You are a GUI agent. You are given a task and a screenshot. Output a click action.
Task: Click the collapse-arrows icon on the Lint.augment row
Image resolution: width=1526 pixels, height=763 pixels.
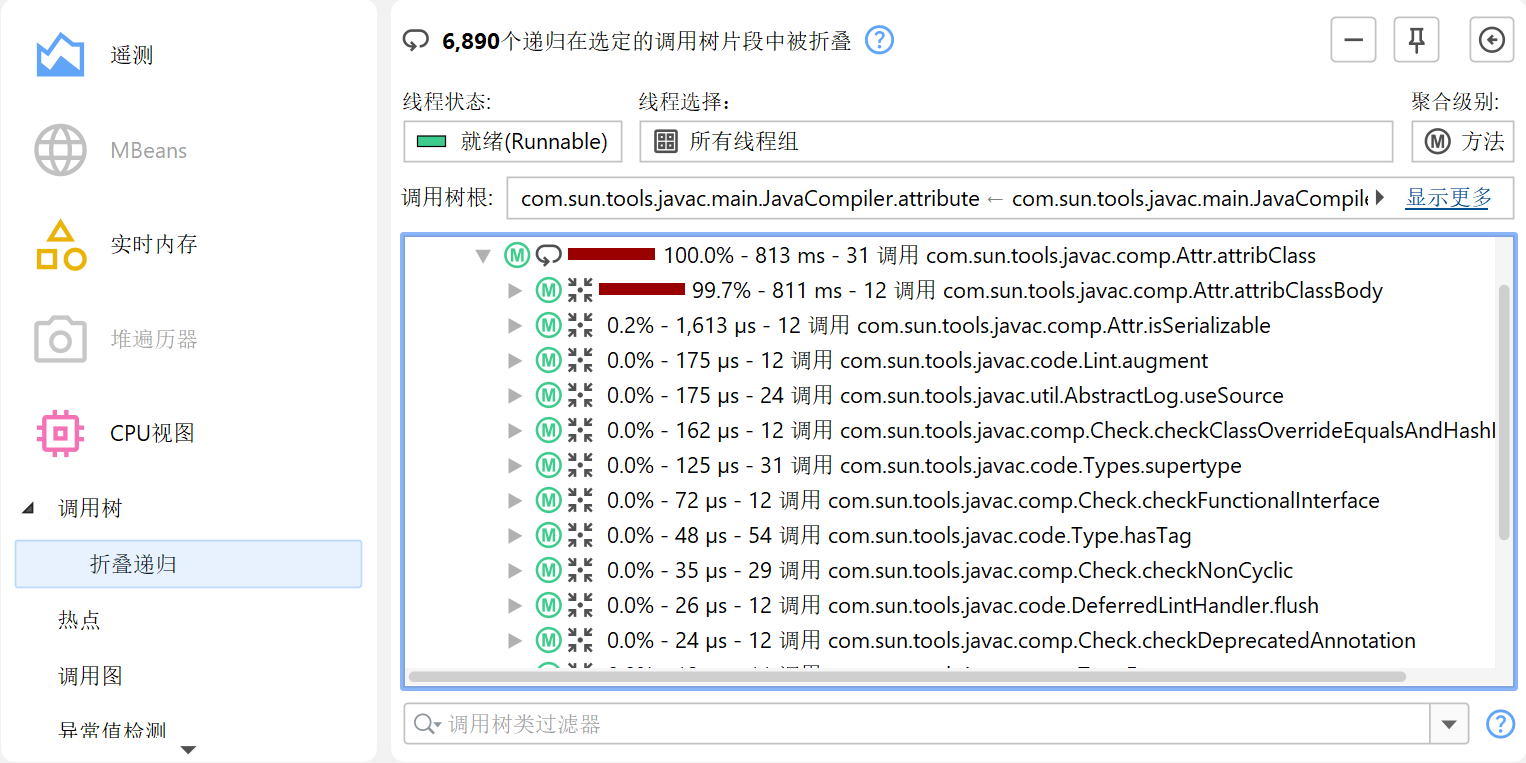(x=580, y=360)
